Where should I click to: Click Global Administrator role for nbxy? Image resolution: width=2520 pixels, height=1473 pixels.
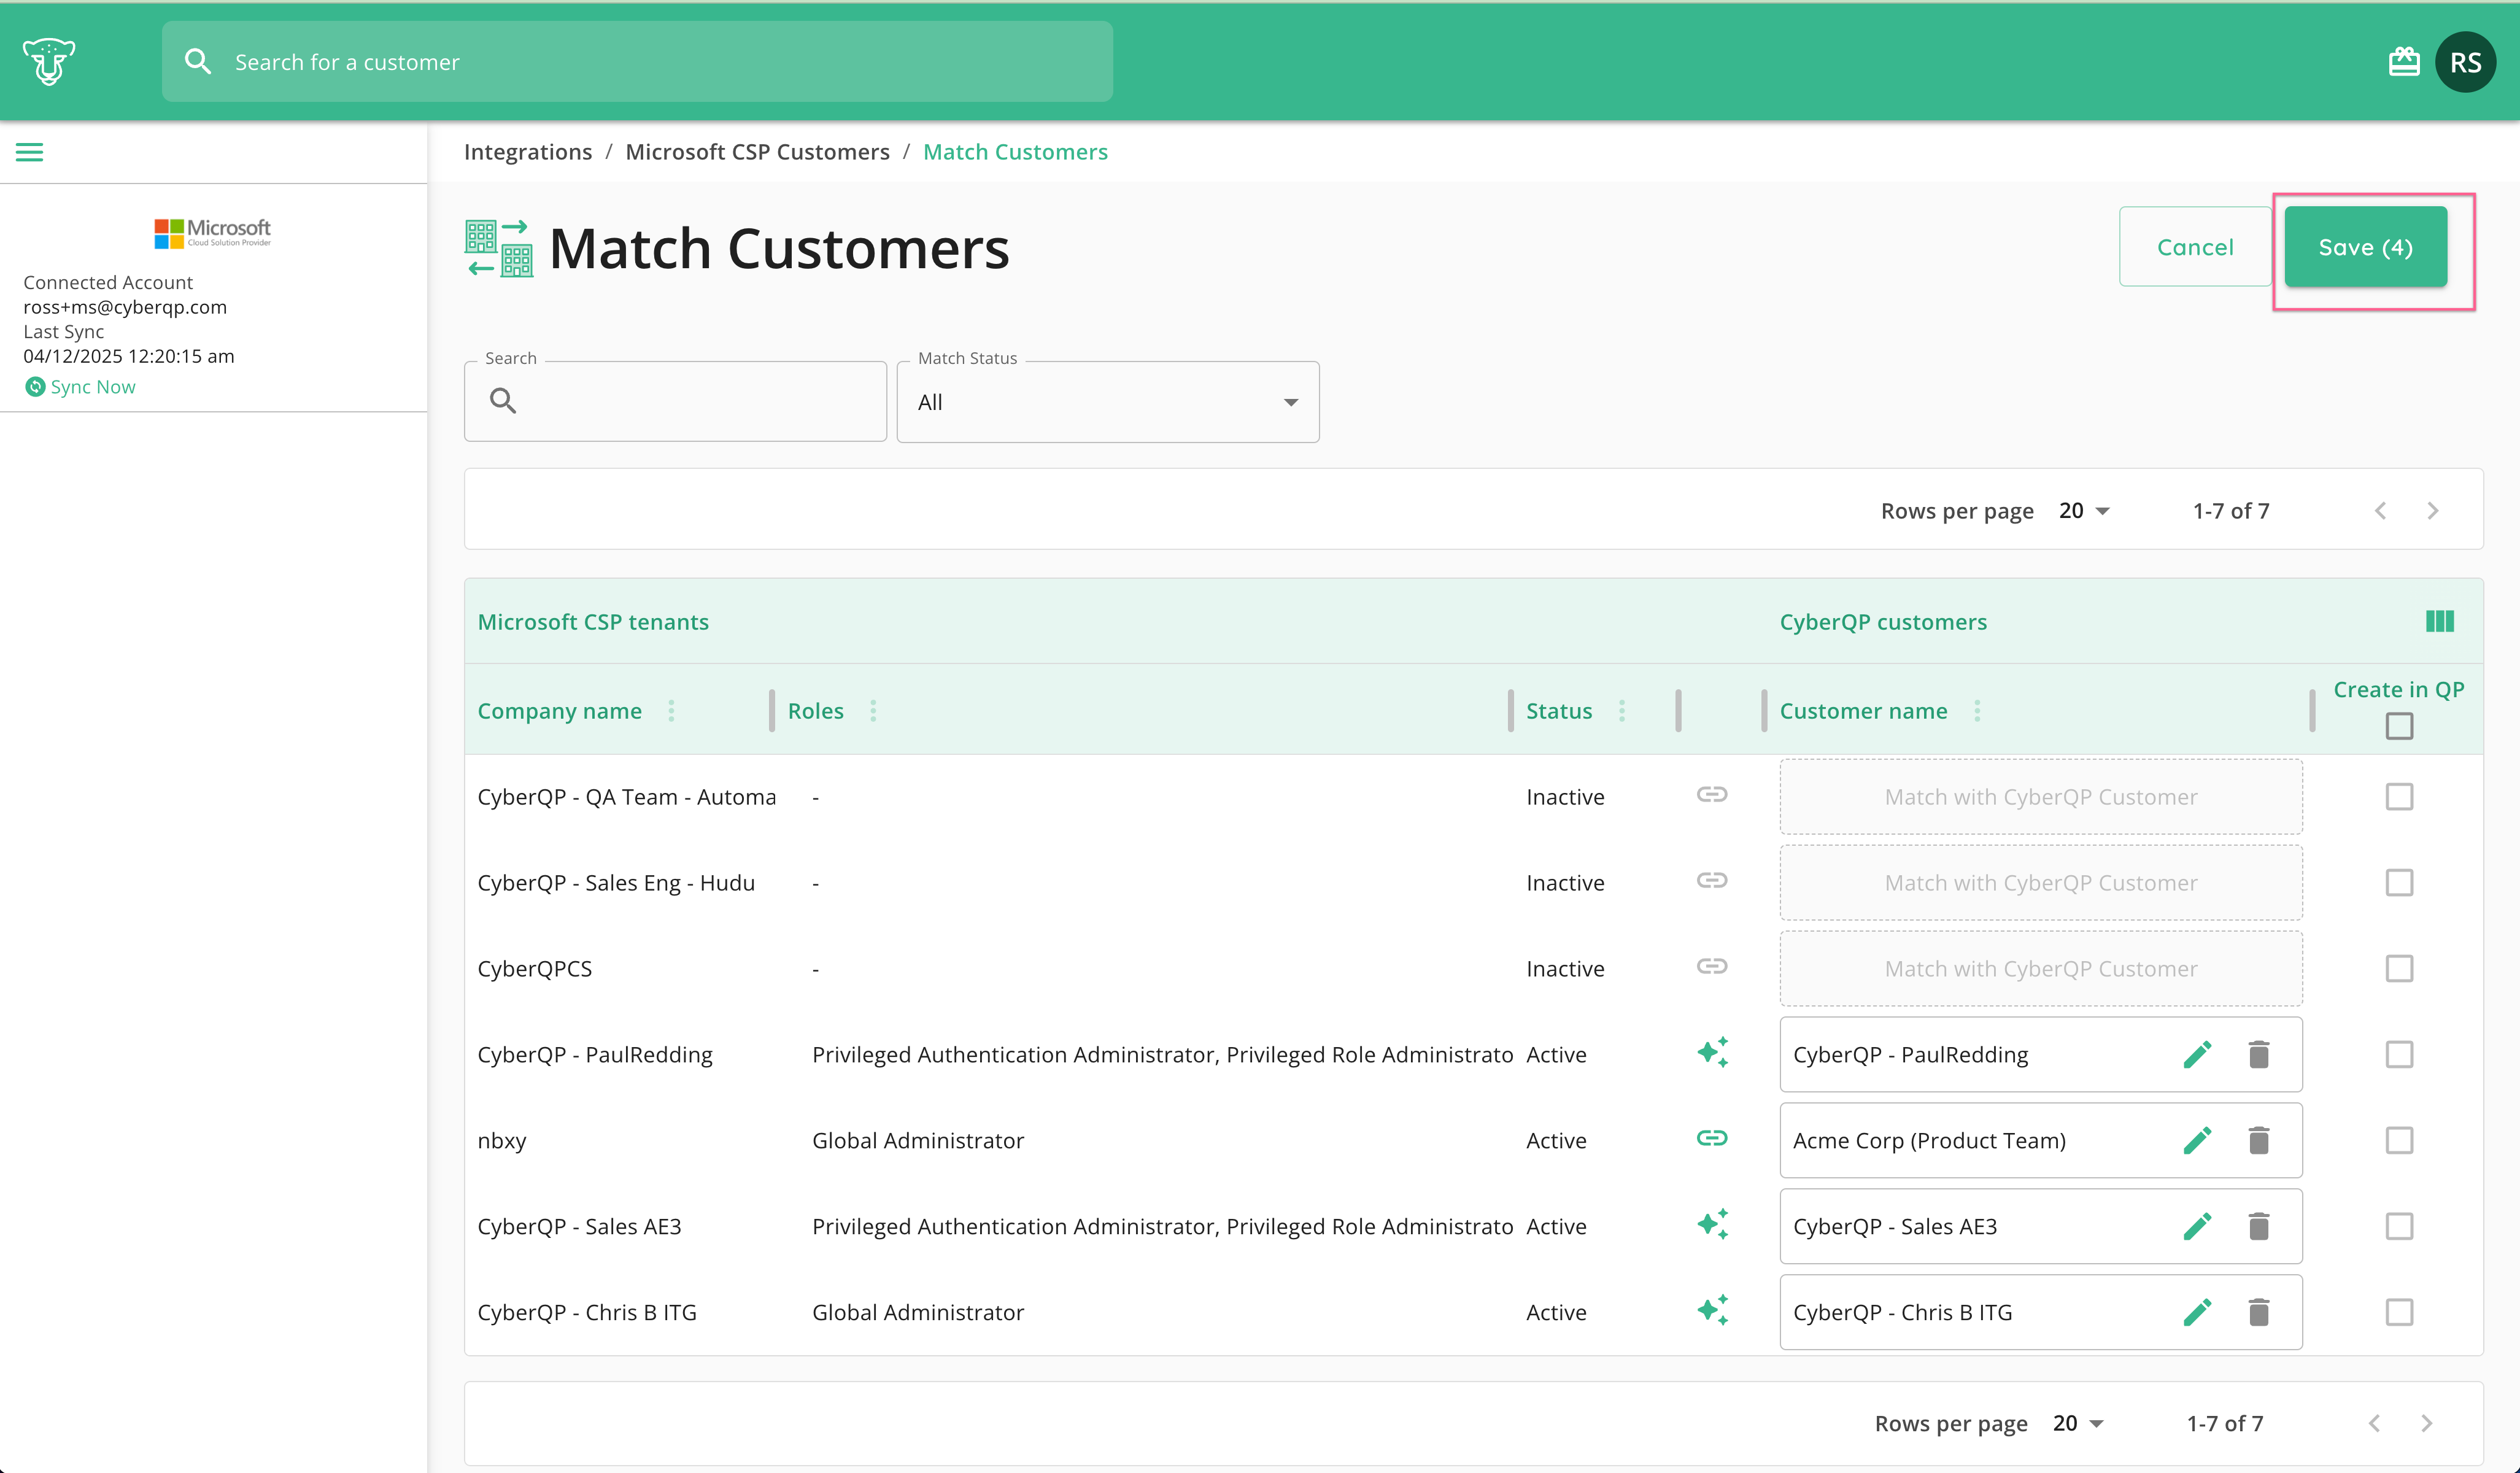tap(918, 1141)
